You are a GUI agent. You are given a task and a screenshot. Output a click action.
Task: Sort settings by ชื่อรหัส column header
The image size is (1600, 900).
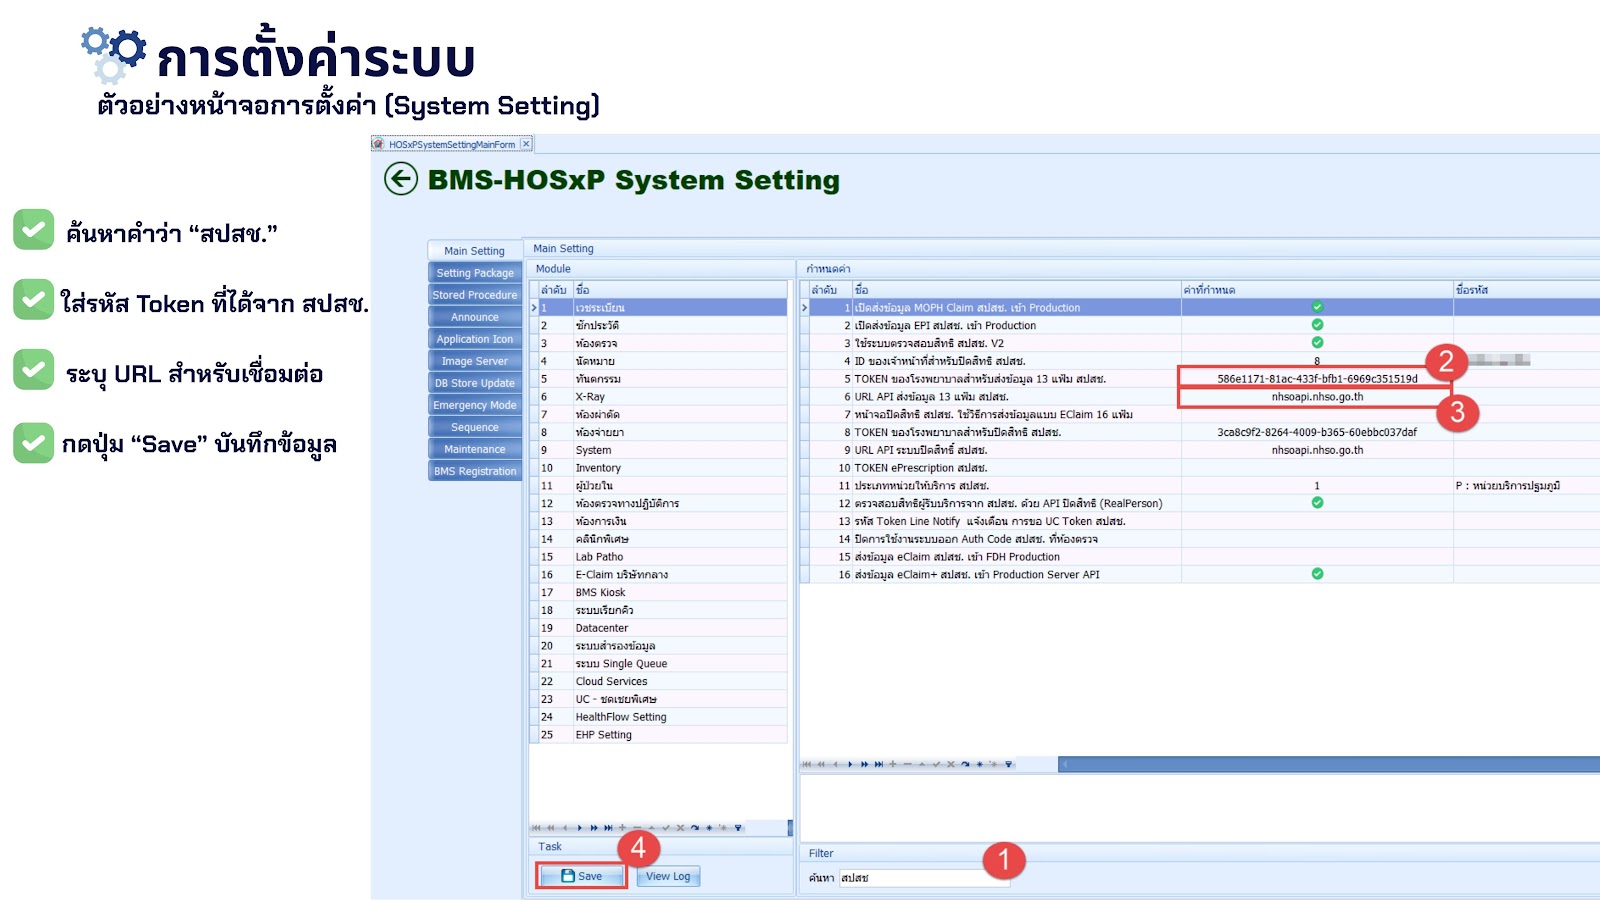[x=1527, y=290]
